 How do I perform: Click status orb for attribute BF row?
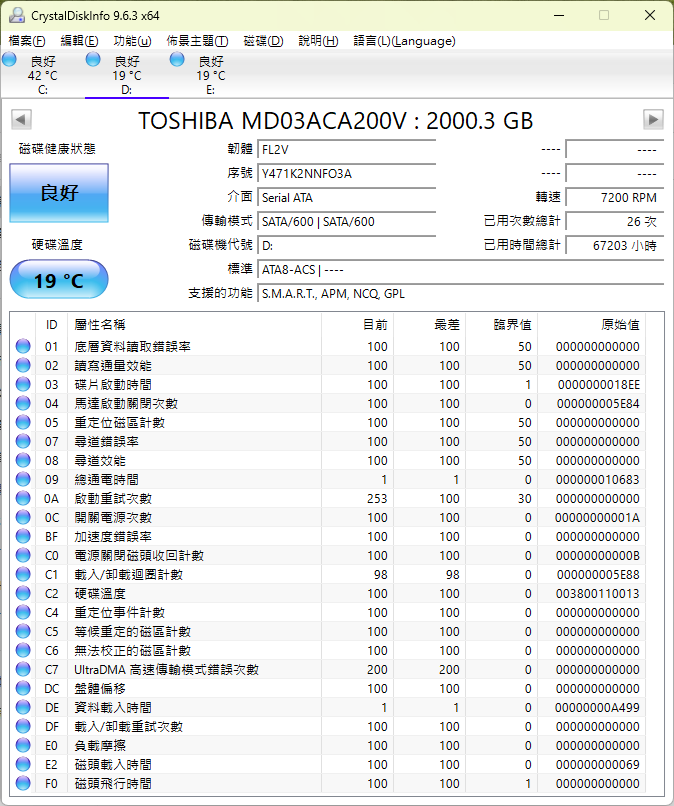[23, 536]
